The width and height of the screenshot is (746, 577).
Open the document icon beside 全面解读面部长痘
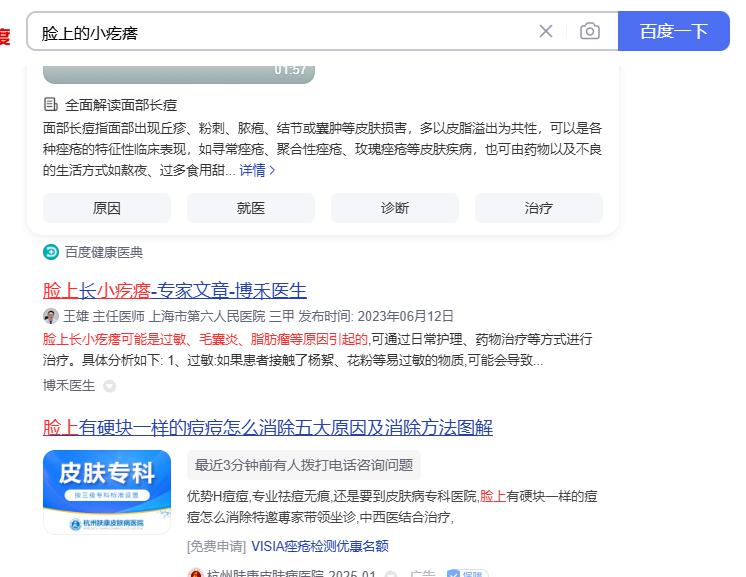[x=50, y=104]
